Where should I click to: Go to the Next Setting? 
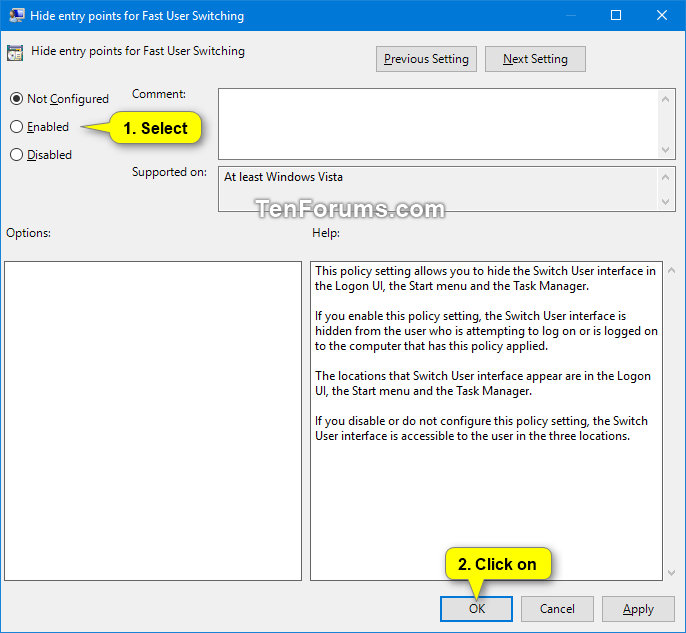click(535, 59)
